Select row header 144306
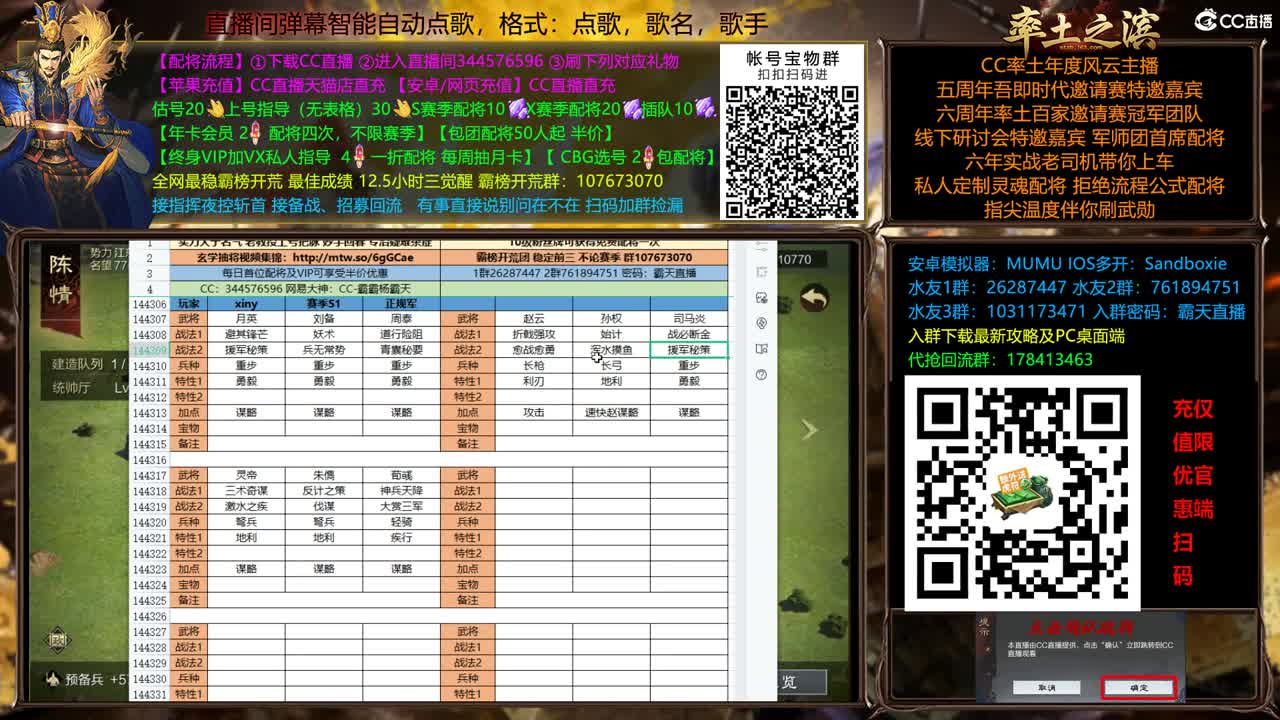This screenshot has width=1280, height=720. pos(149,303)
